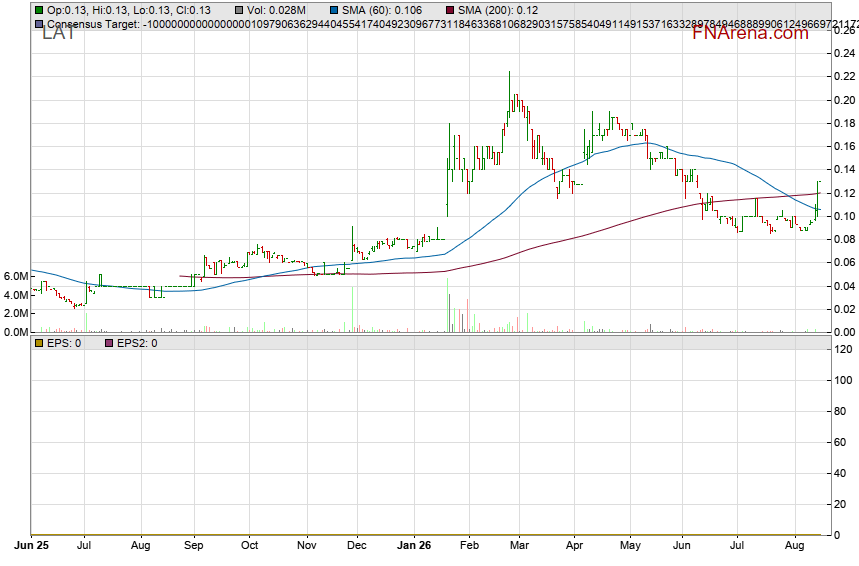Screen dimensions: 859x566
Task: Click the 'May' date axis label
Action: (631, 545)
